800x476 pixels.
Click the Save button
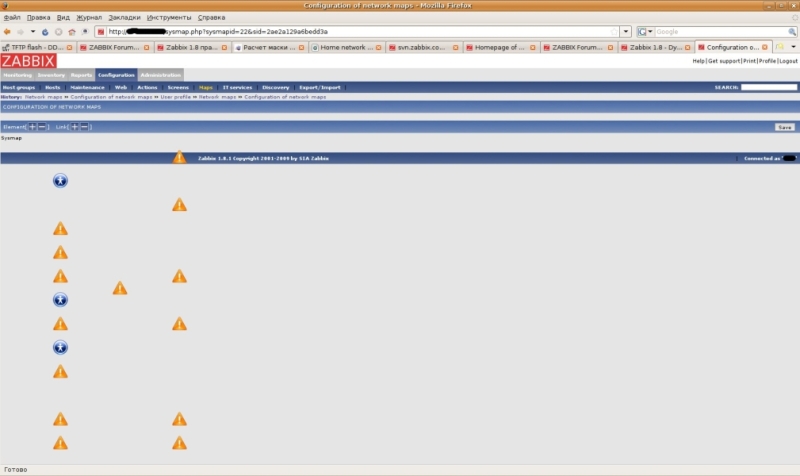pyautogui.click(x=785, y=127)
